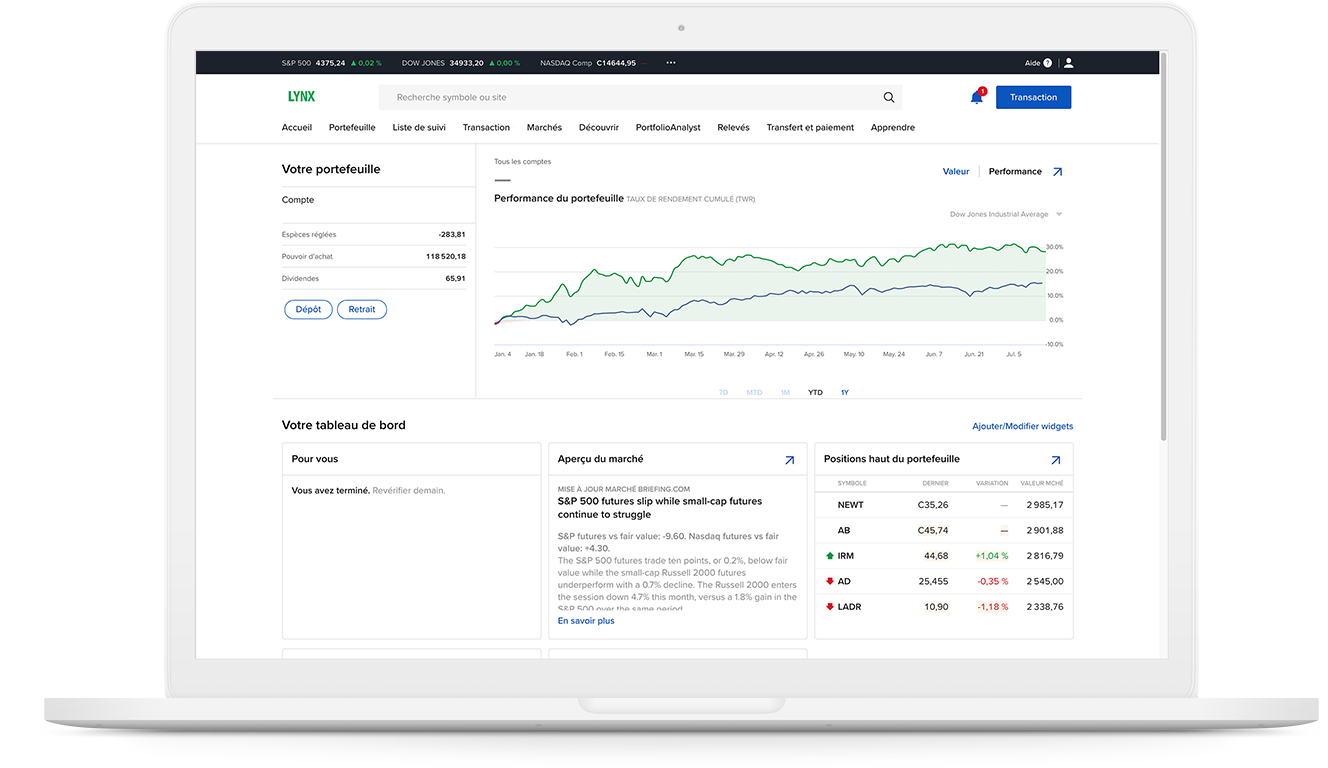The image size is (1328, 768).
Task: Click the Aide link in top bar
Action: [x=1033, y=63]
